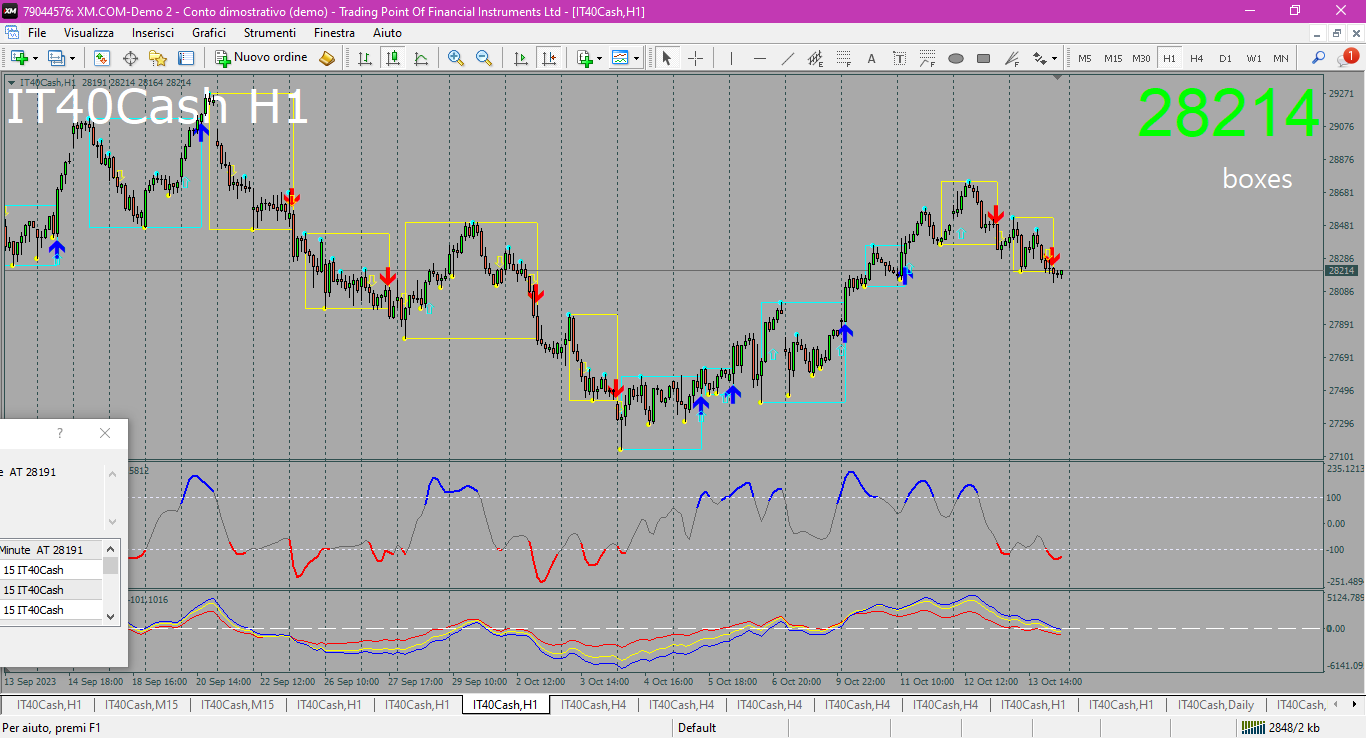Click the alert list scrollbar down arrow
Image resolution: width=1366 pixels, height=738 pixels.
click(x=112, y=617)
